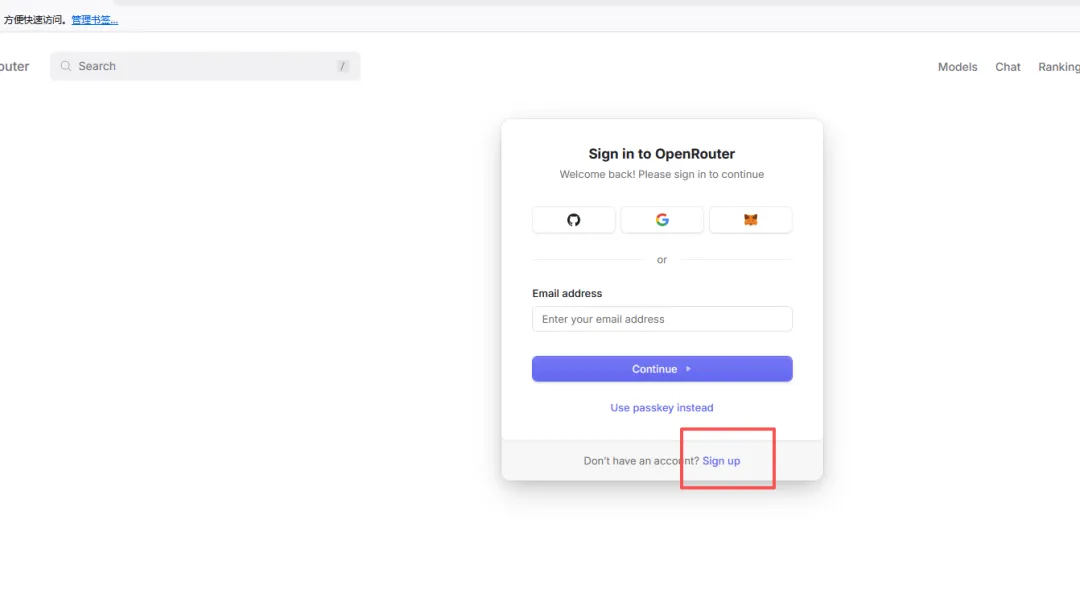Choose the MetaMask fox sign-in button
The height and width of the screenshot is (611, 1080).
point(750,220)
